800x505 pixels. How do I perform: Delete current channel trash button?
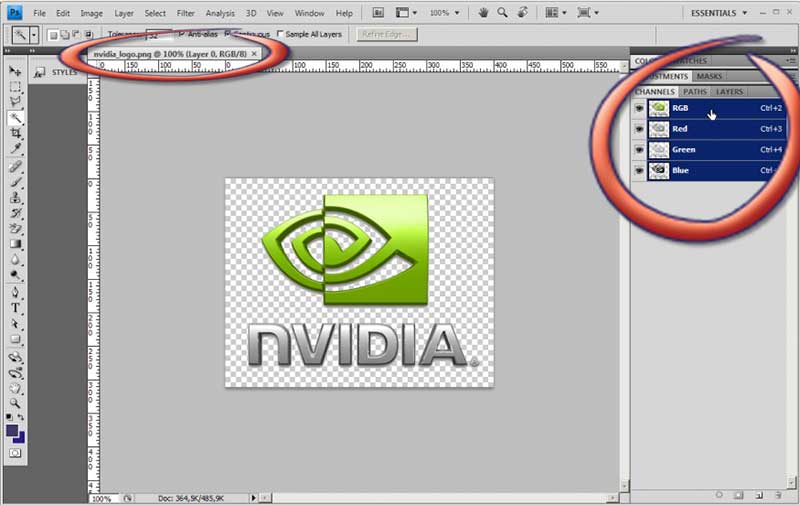pos(778,495)
